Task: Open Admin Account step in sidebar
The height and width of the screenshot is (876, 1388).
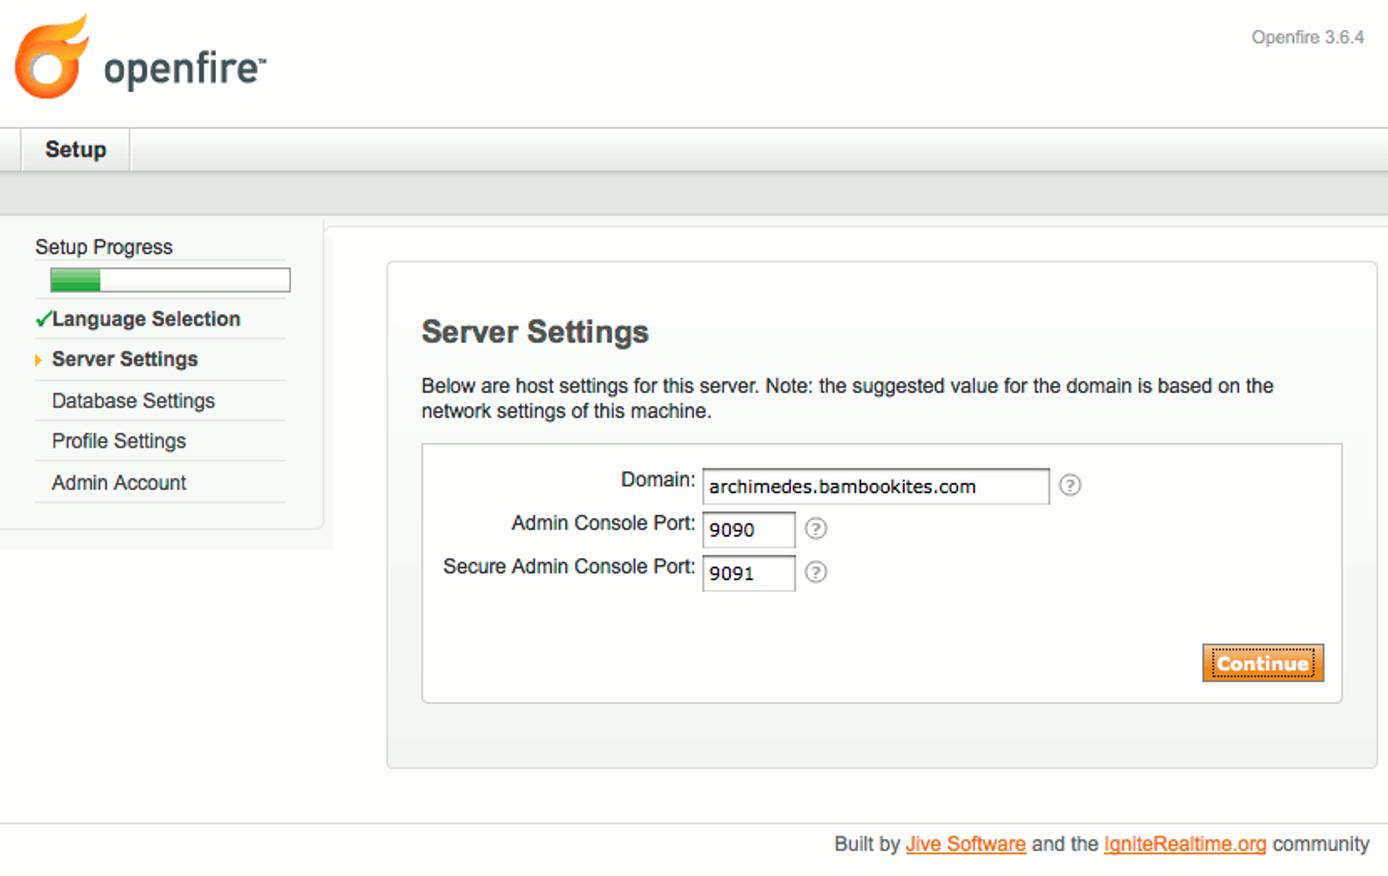Action: point(118,482)
